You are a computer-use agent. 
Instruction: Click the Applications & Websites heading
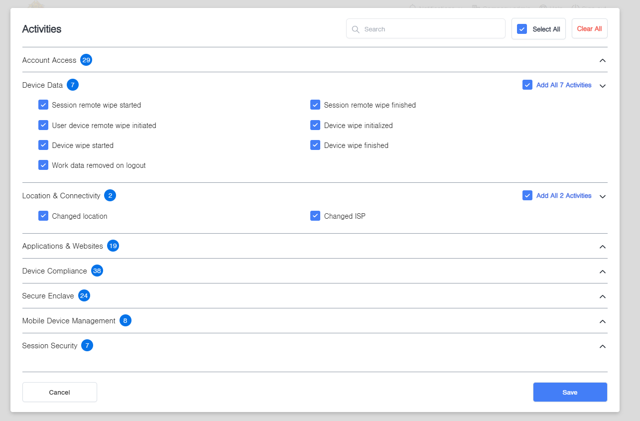[x=62, y=246]
